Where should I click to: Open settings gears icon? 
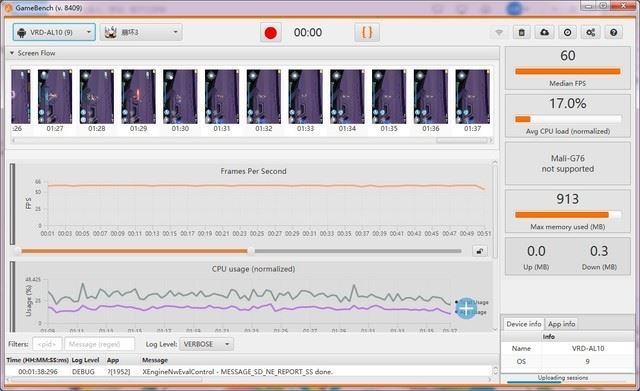(x=590, y=33)
